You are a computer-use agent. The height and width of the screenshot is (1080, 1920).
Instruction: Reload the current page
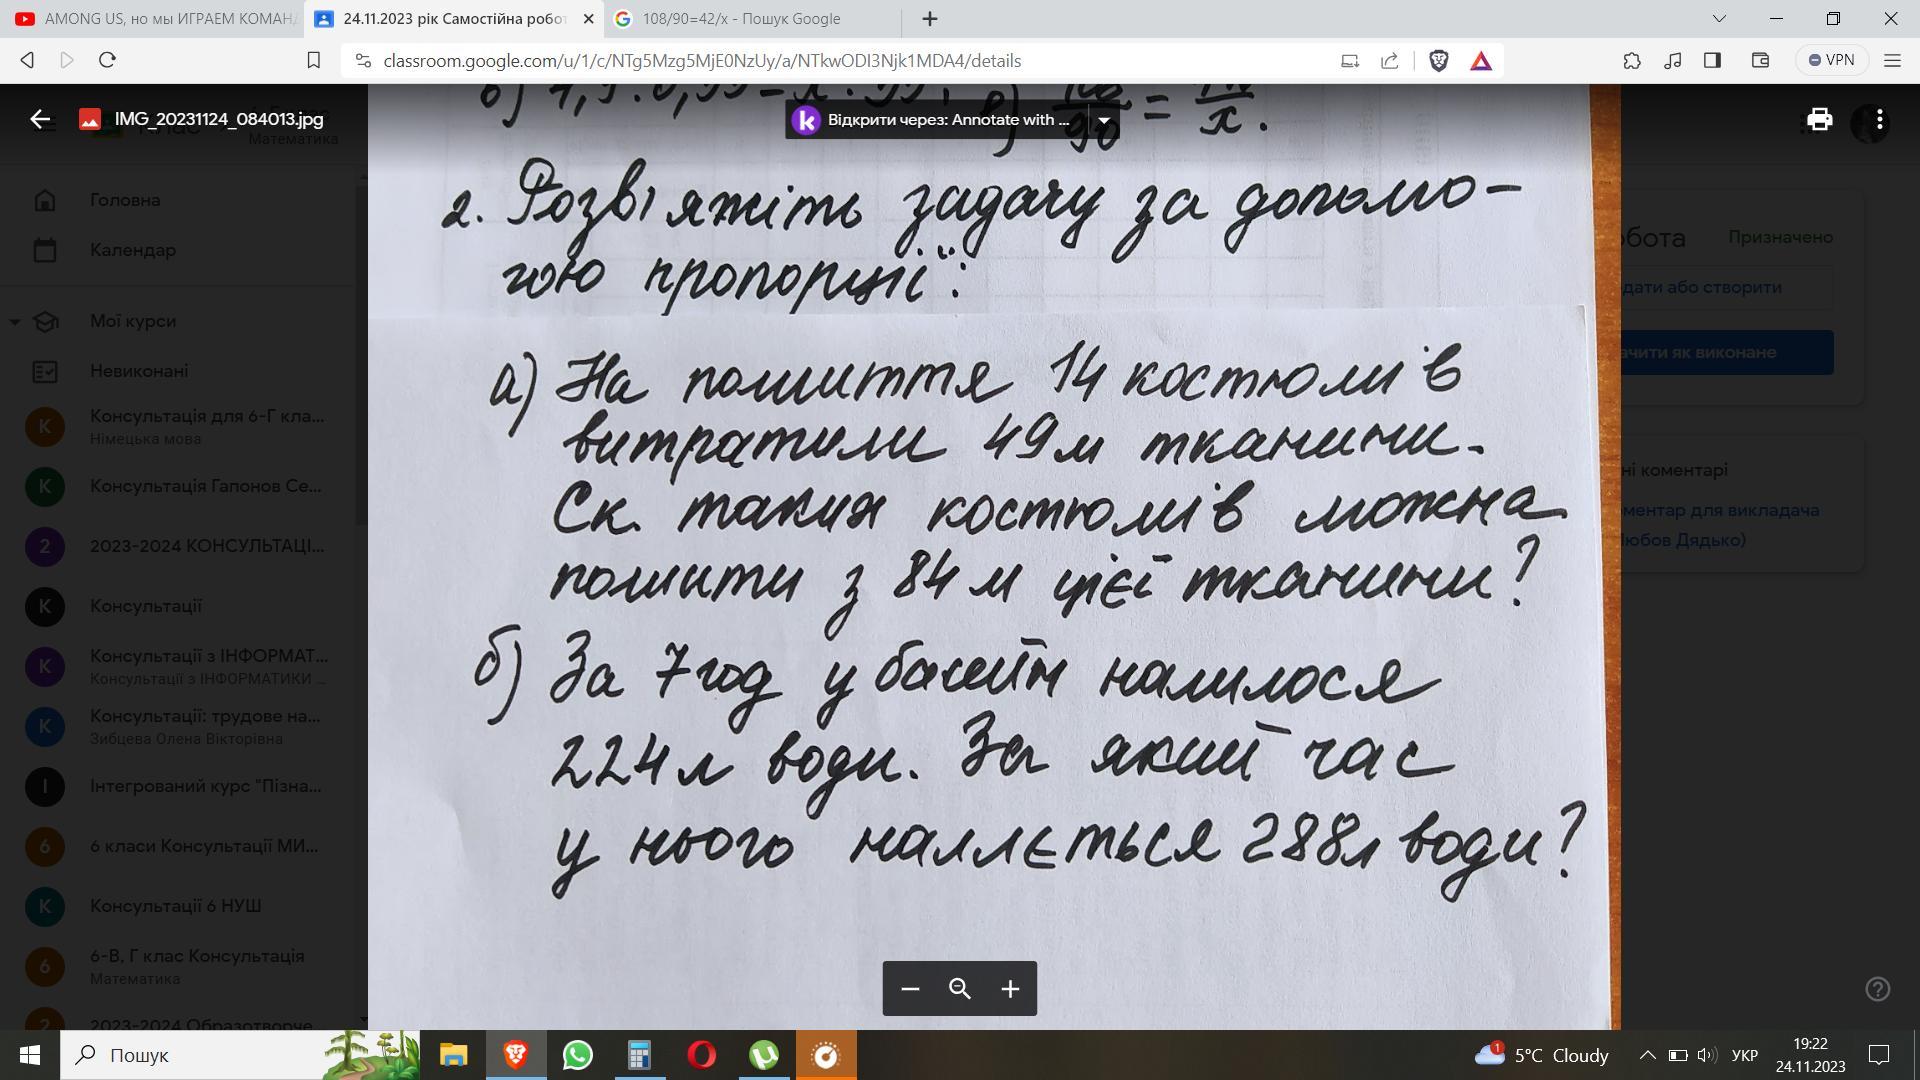[x=108, y=61]
